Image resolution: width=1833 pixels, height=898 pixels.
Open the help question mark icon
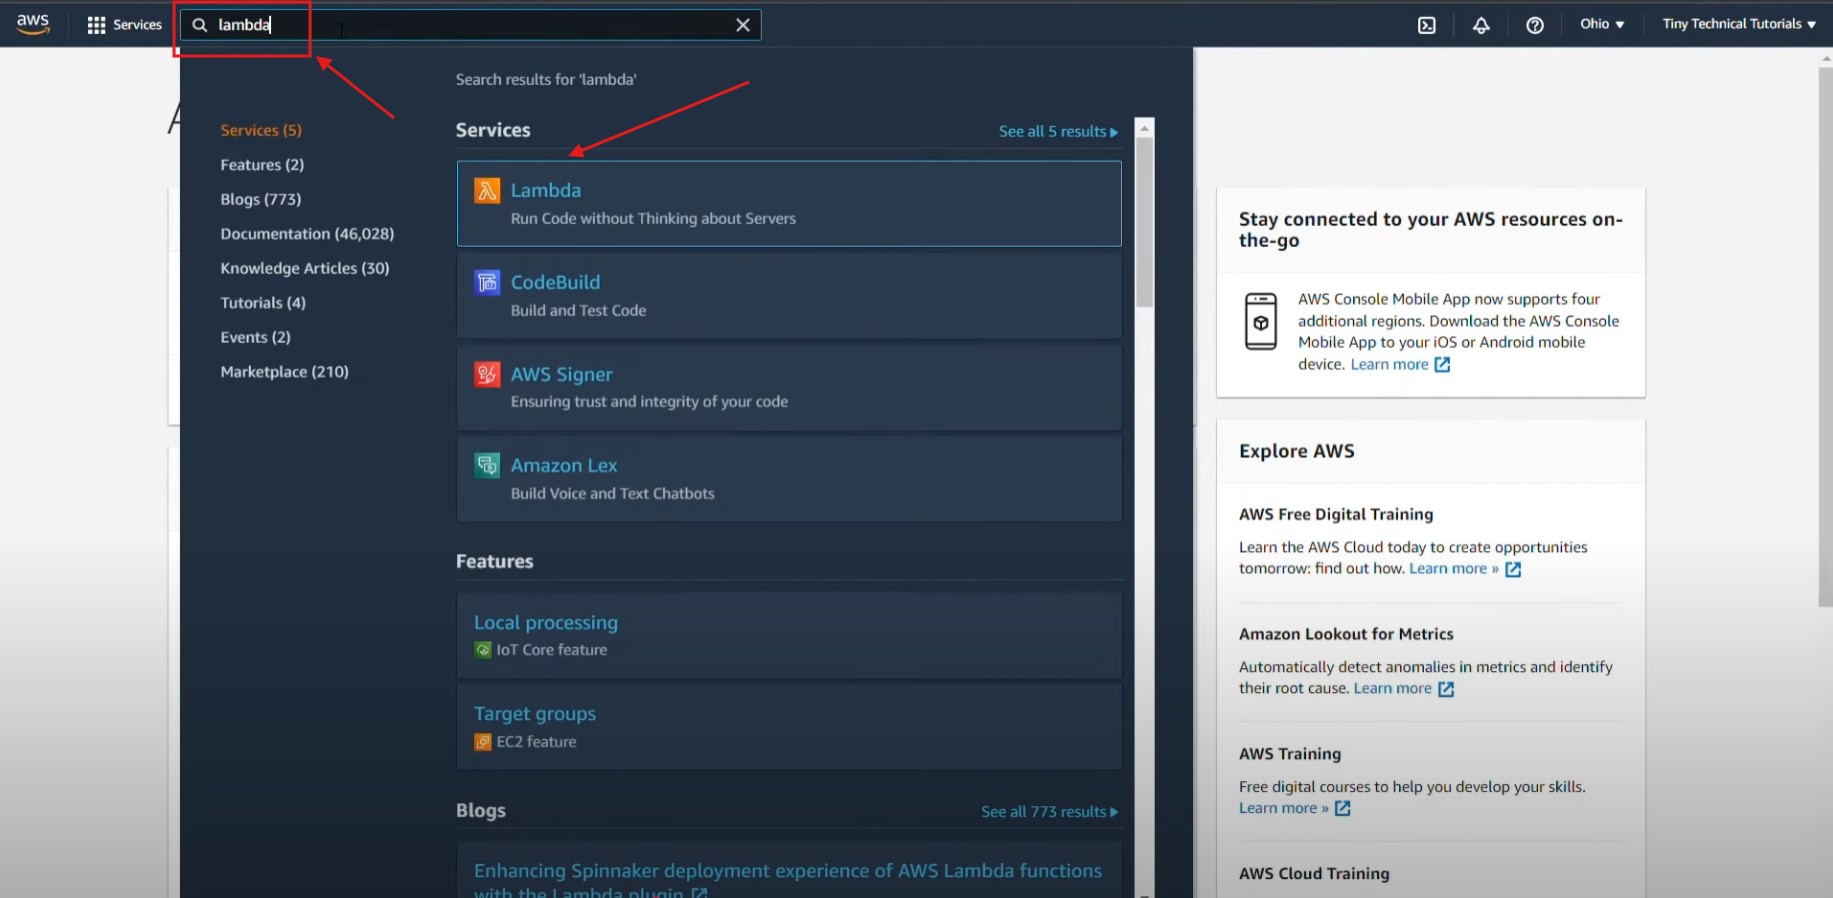(x=1534, y=25)
